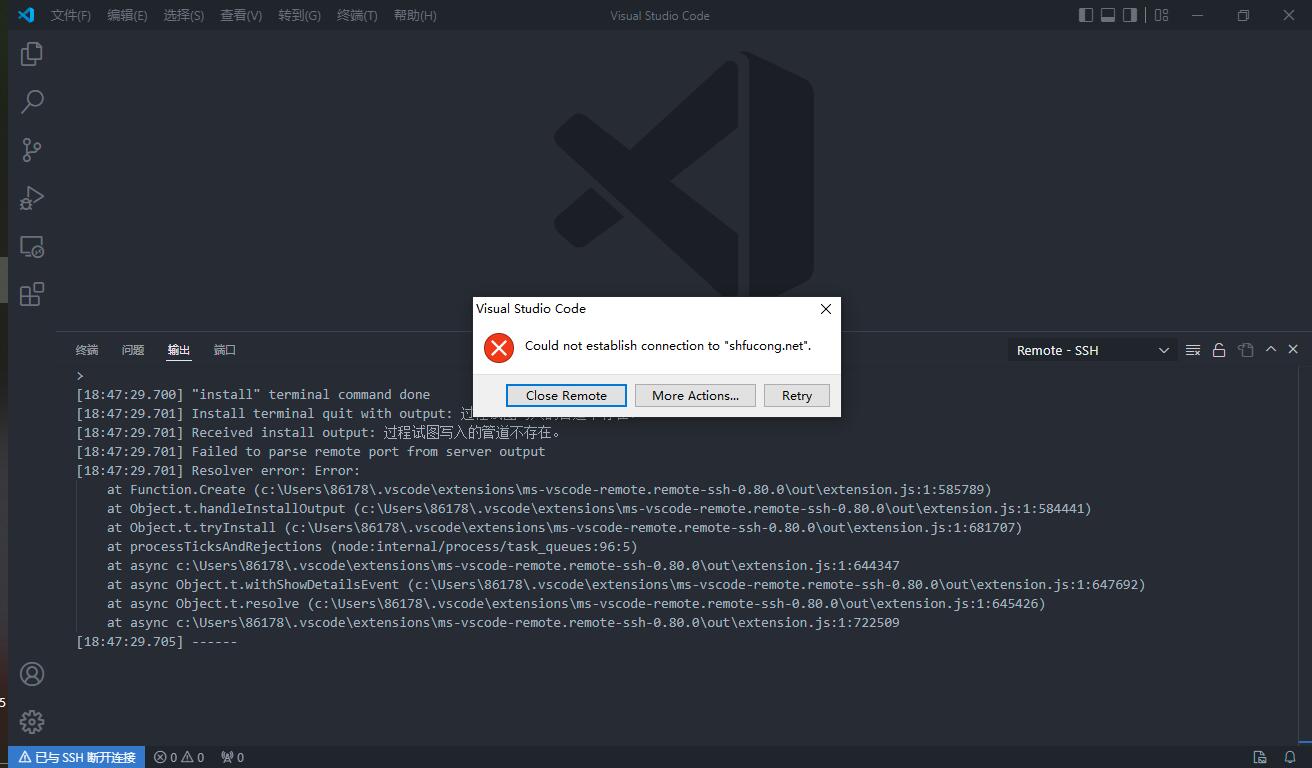Click the SSH disconnected remote indicator
This screenshot has height=768, width=1312.
[77, 757]
